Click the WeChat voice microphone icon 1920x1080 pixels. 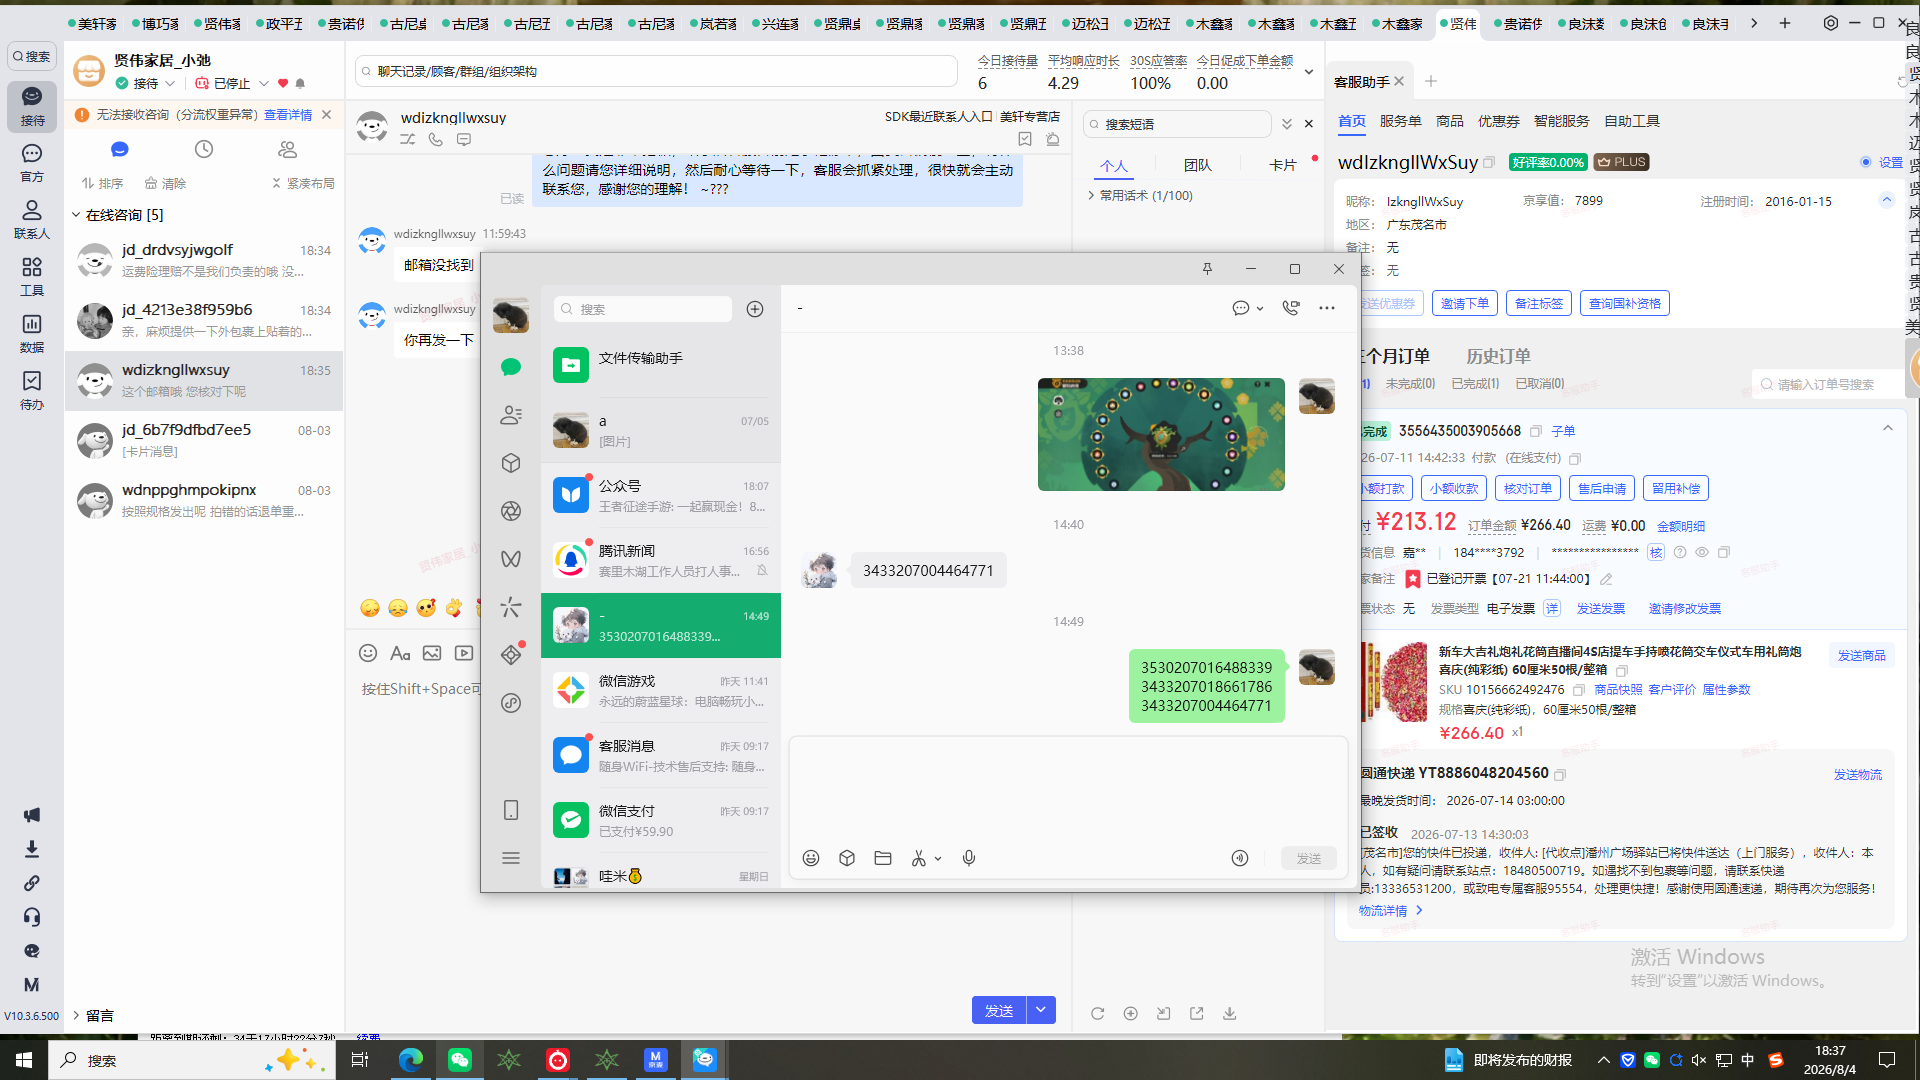(x=969, y=858)
